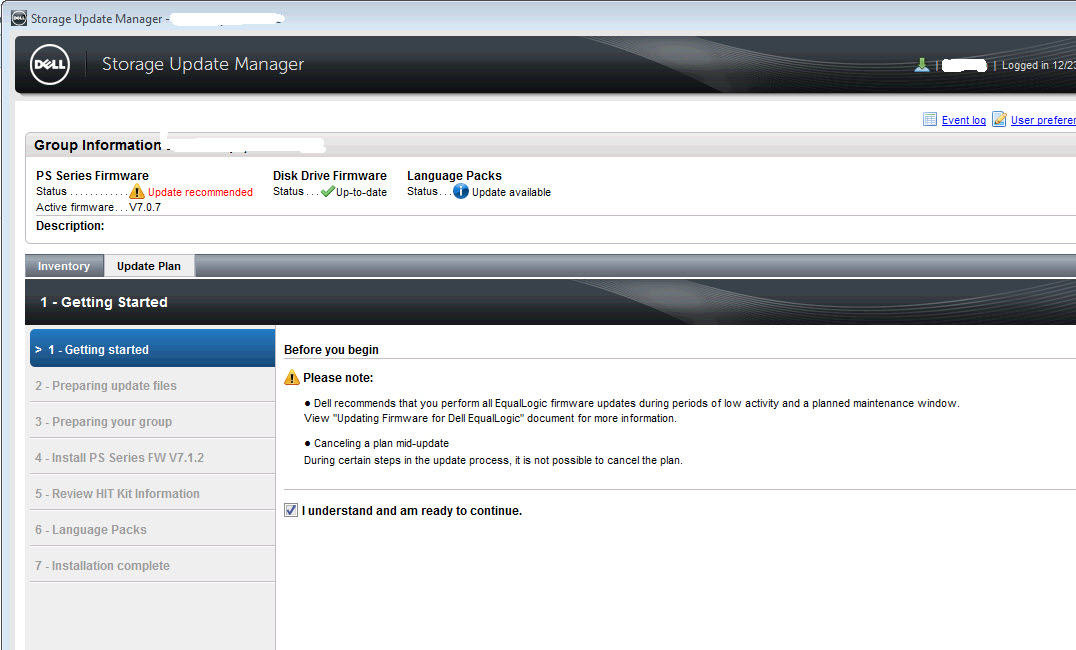Click 'During certain steps in the update process' text
1076x650 pixels.
(493, 461)
